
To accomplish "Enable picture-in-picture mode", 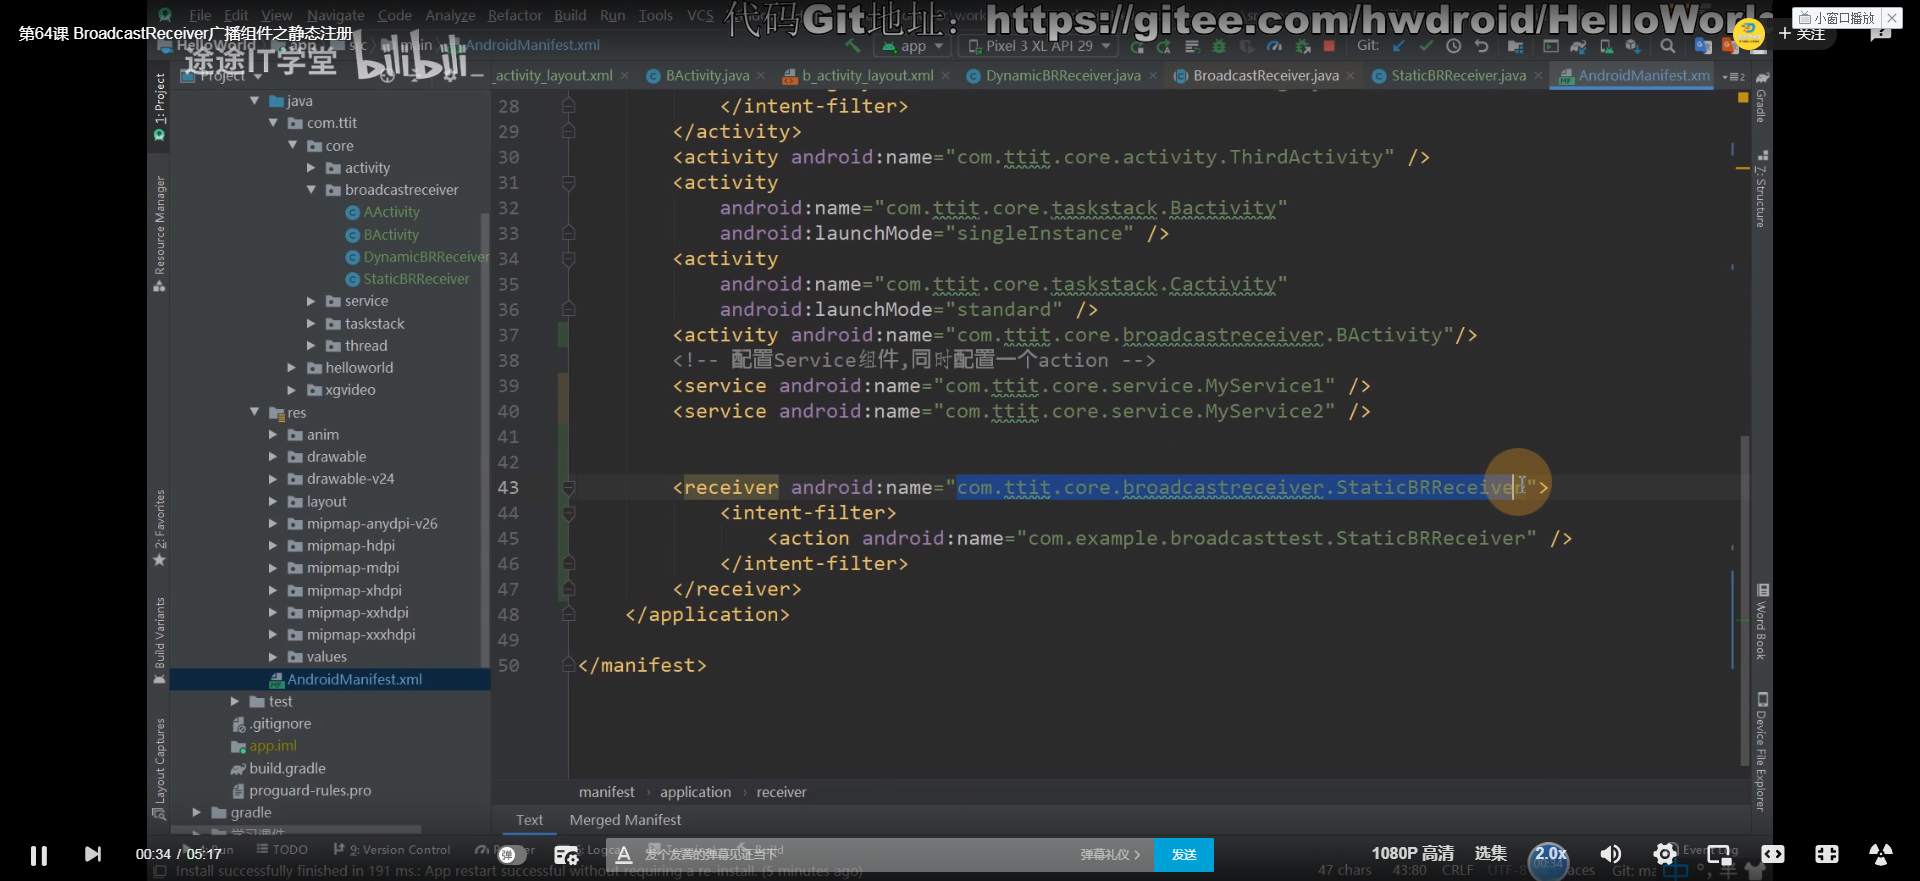I will point(1719,855).
